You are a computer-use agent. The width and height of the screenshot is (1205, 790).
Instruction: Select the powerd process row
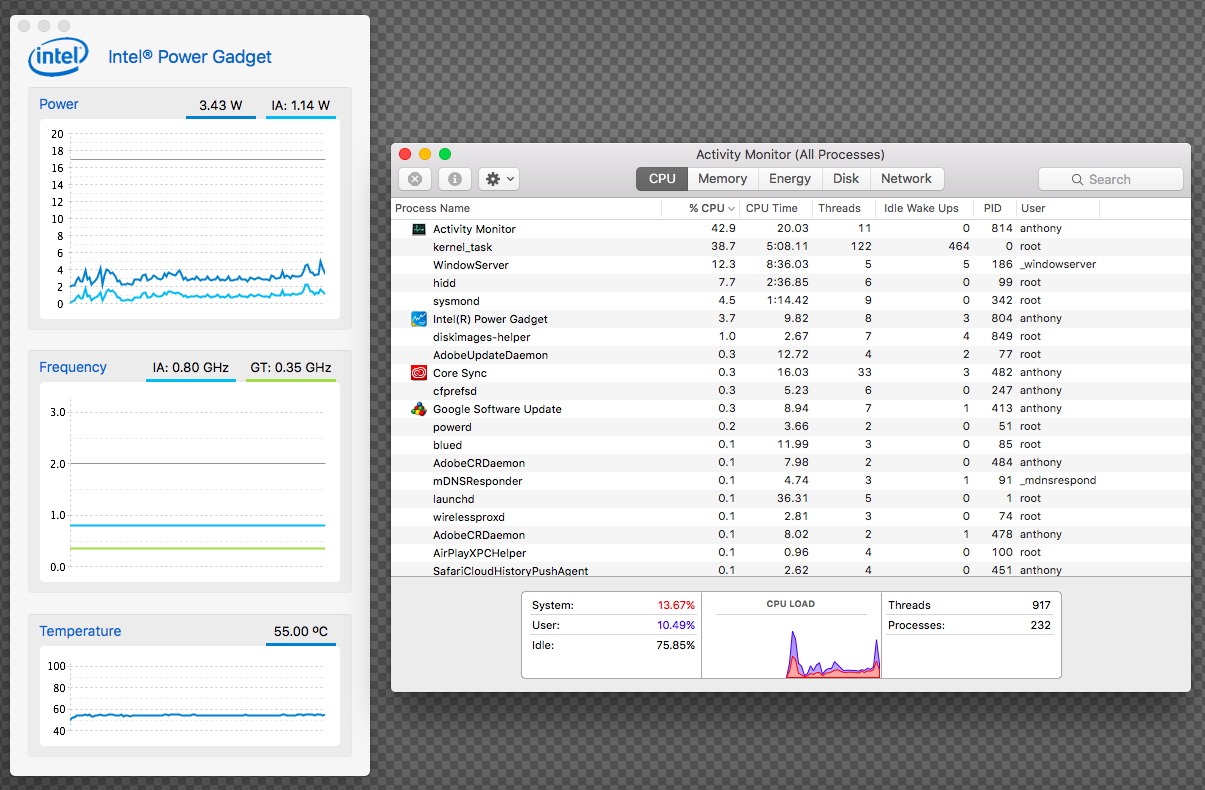coord(791,427)
